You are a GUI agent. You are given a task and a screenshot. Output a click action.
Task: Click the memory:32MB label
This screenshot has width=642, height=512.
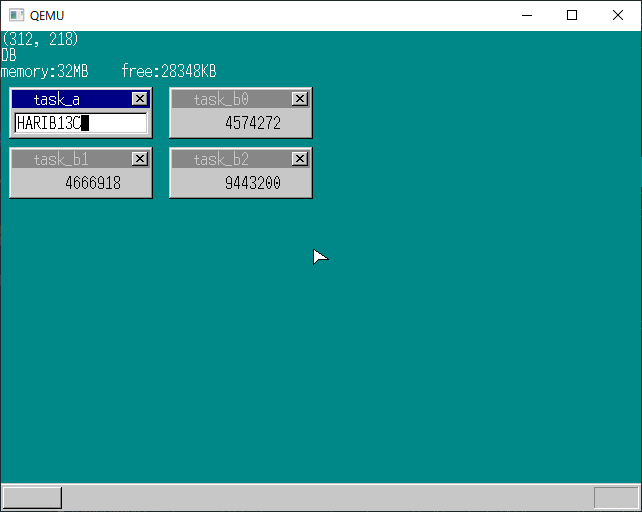coord(45,71)
